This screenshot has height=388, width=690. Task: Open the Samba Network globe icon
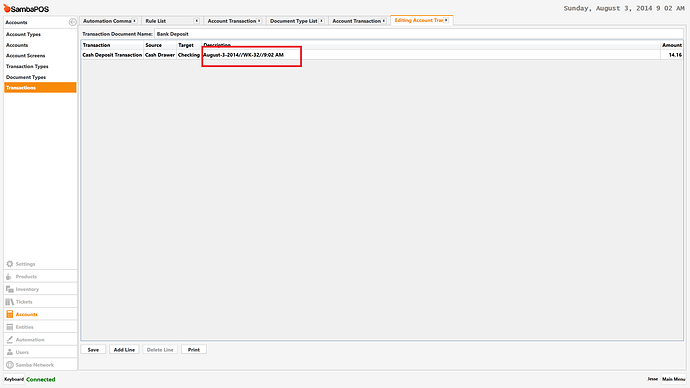(10, 365)
